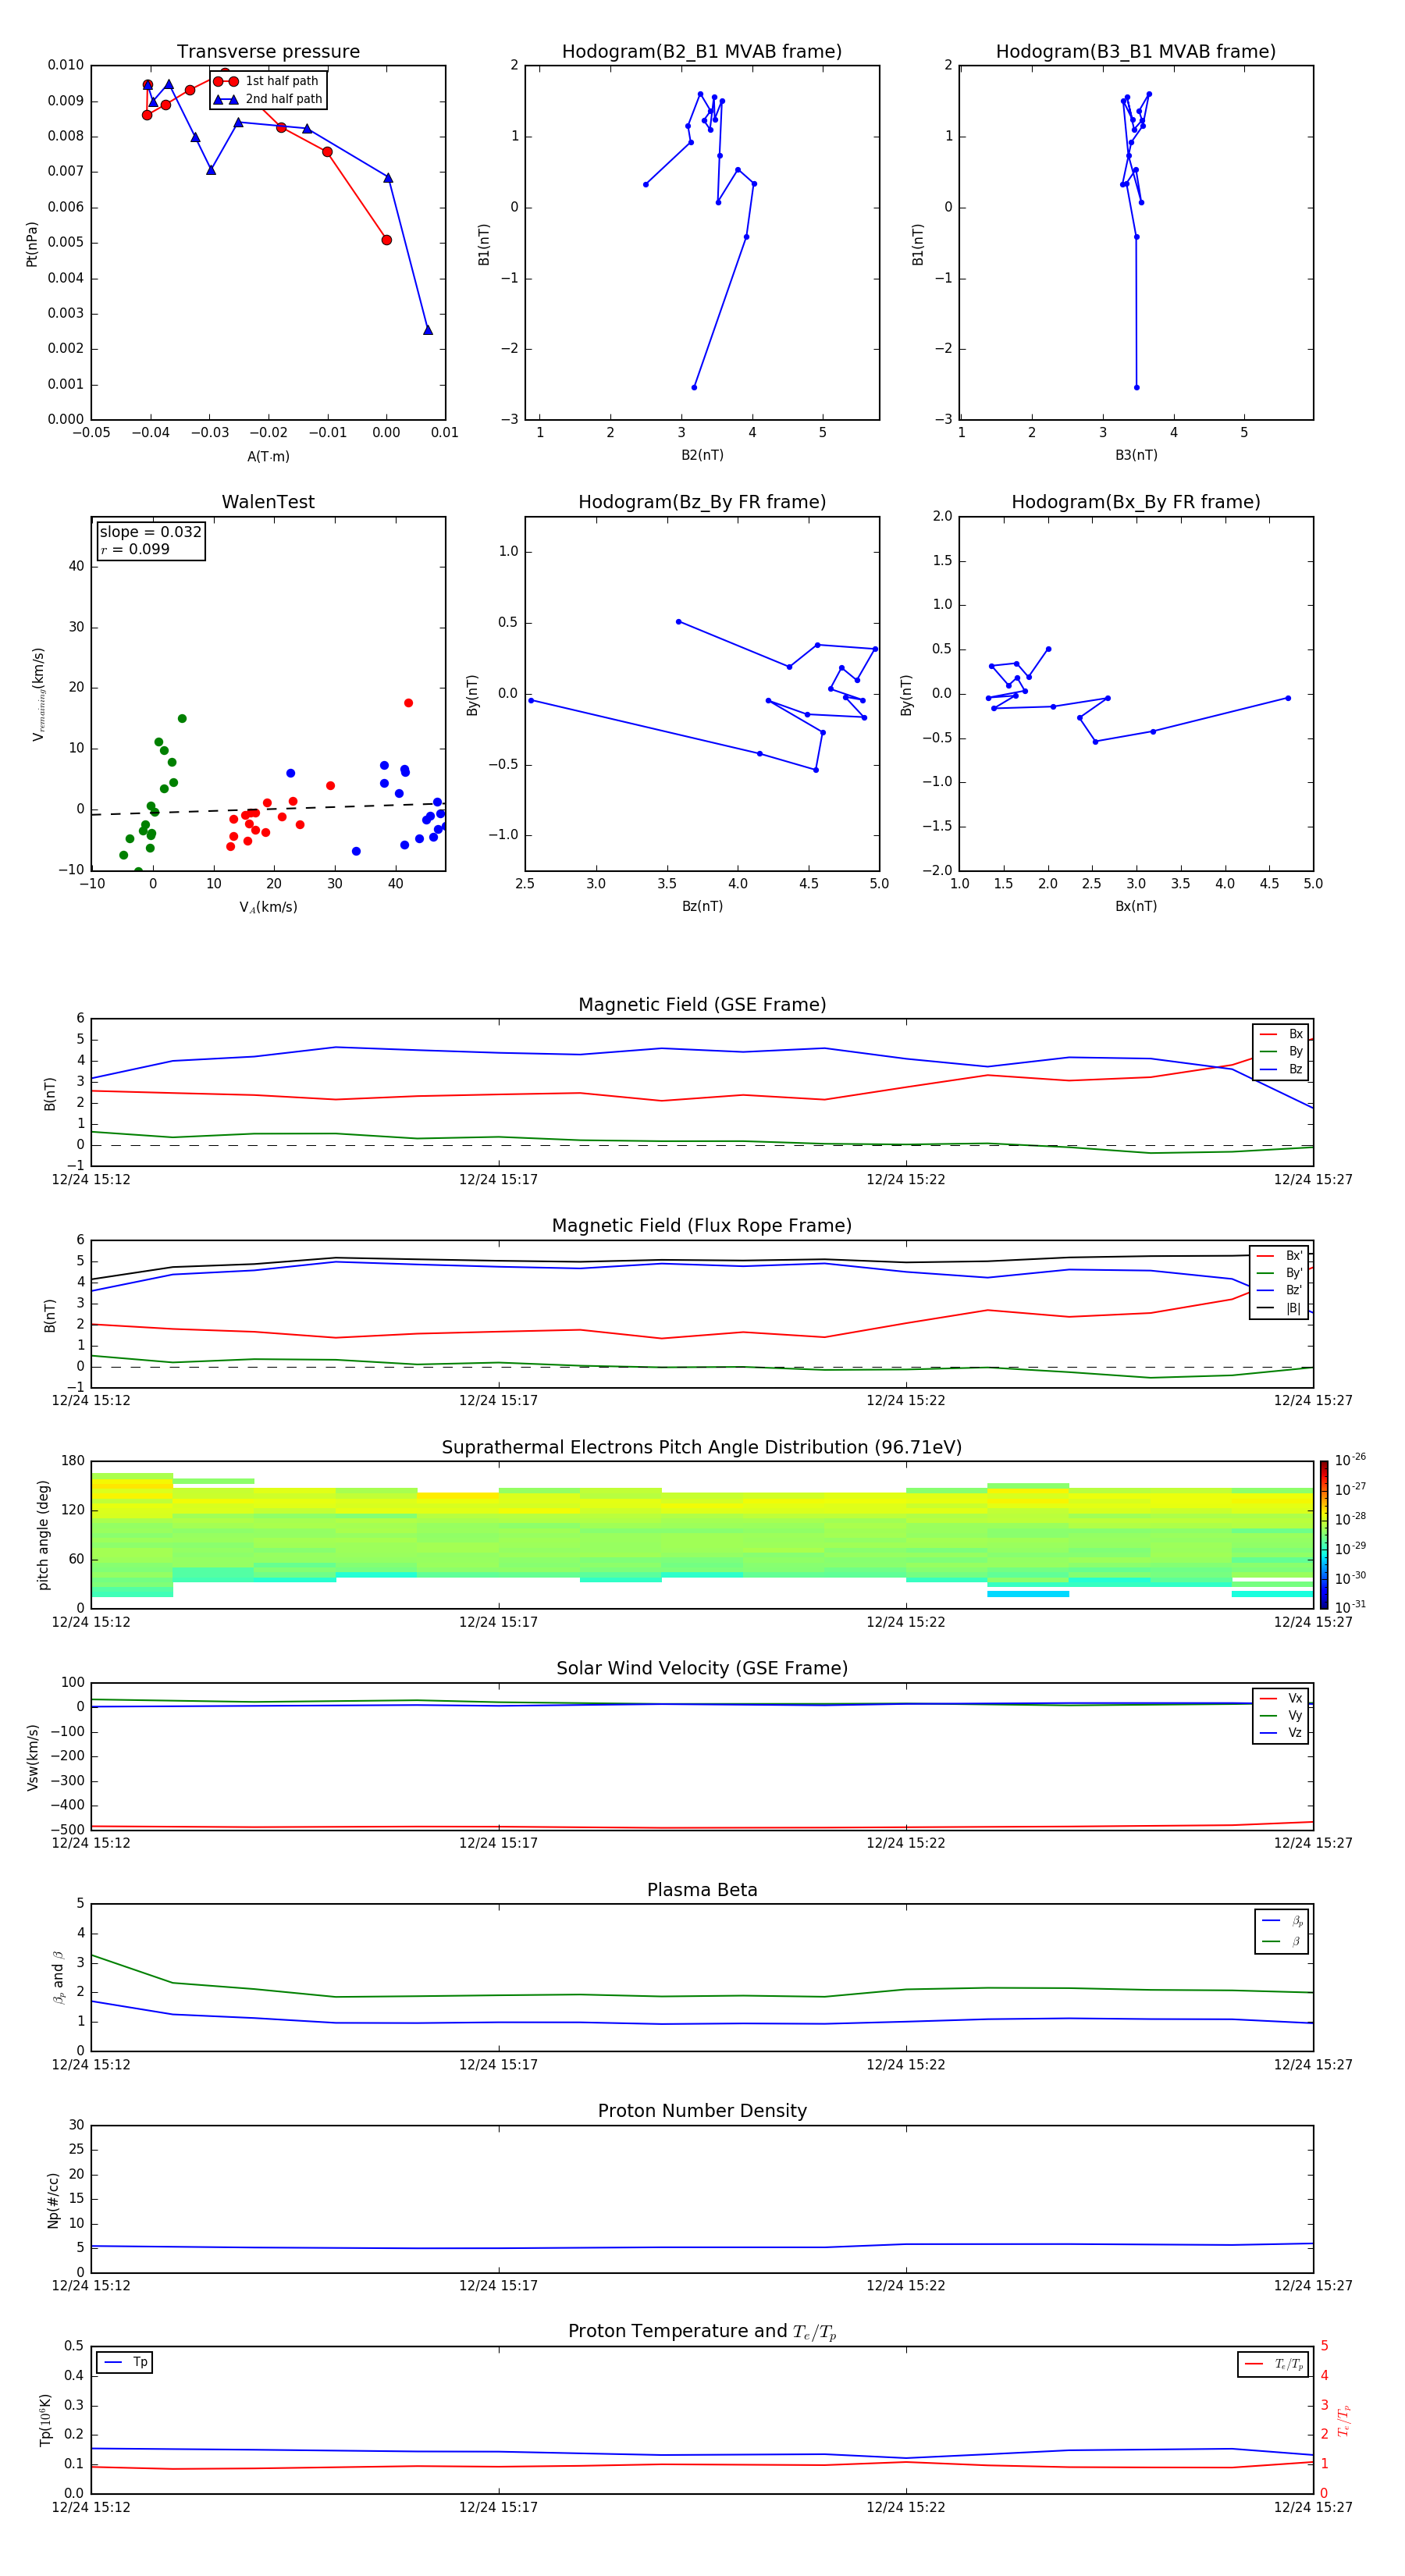Click the 'pitch angle (deg)' axis label

pos(43,1535)
